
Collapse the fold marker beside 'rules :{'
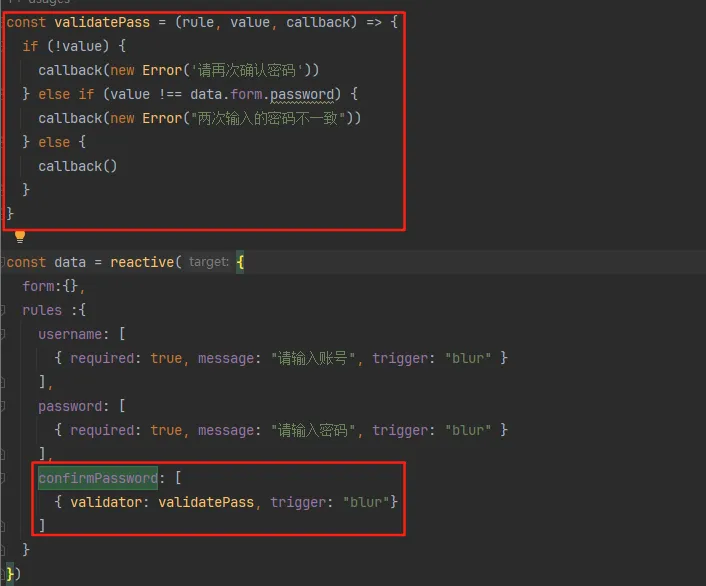[x=2, y=310]
